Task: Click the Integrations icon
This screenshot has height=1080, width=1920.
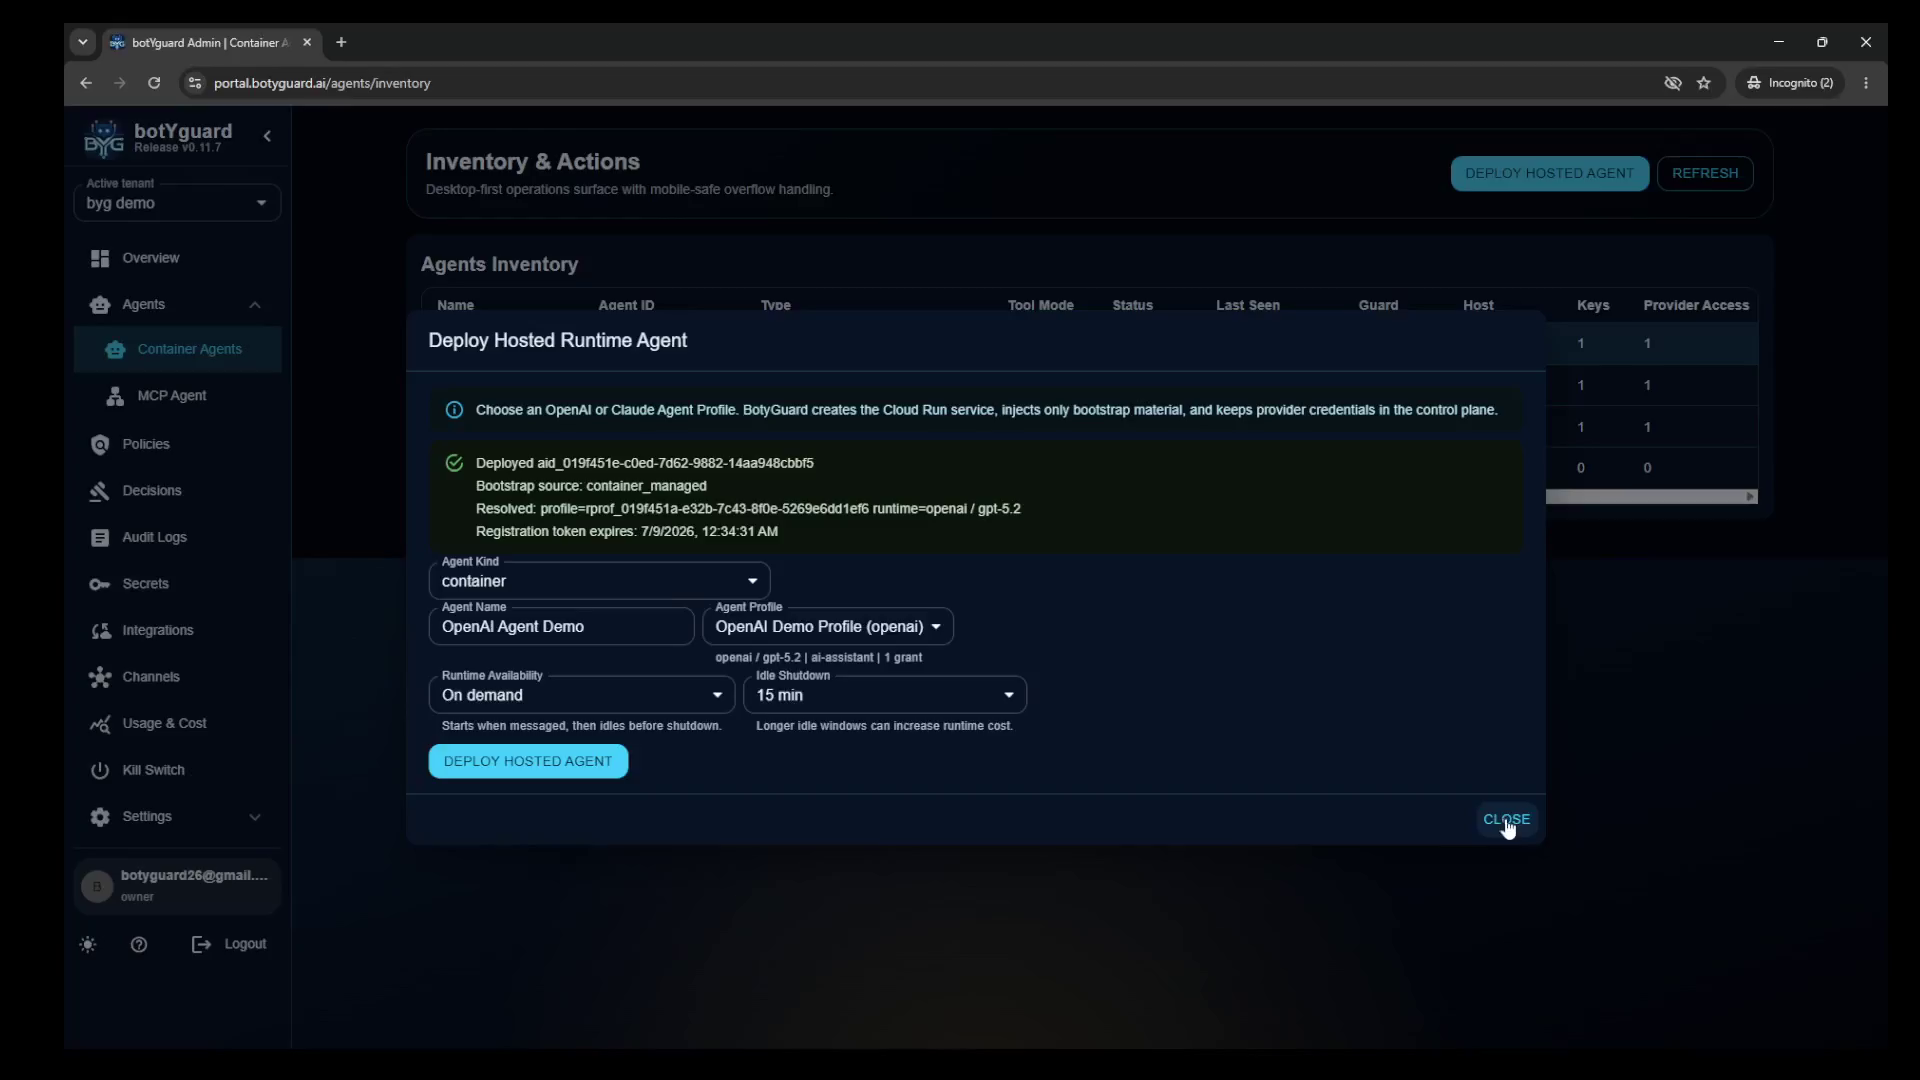Action: pyautogui.click(x=100, y=631)
